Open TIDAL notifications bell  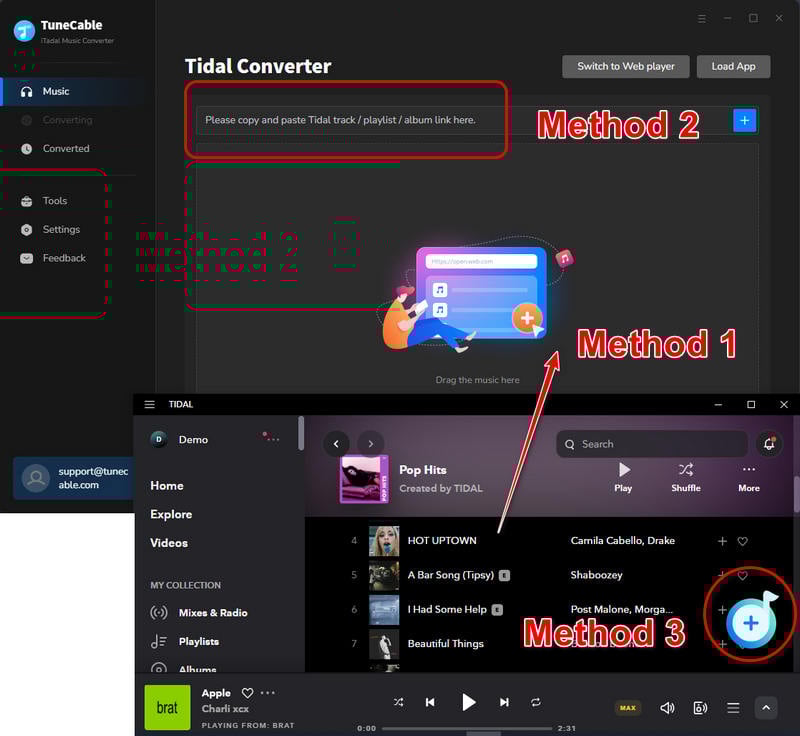[x=769, y=444]
